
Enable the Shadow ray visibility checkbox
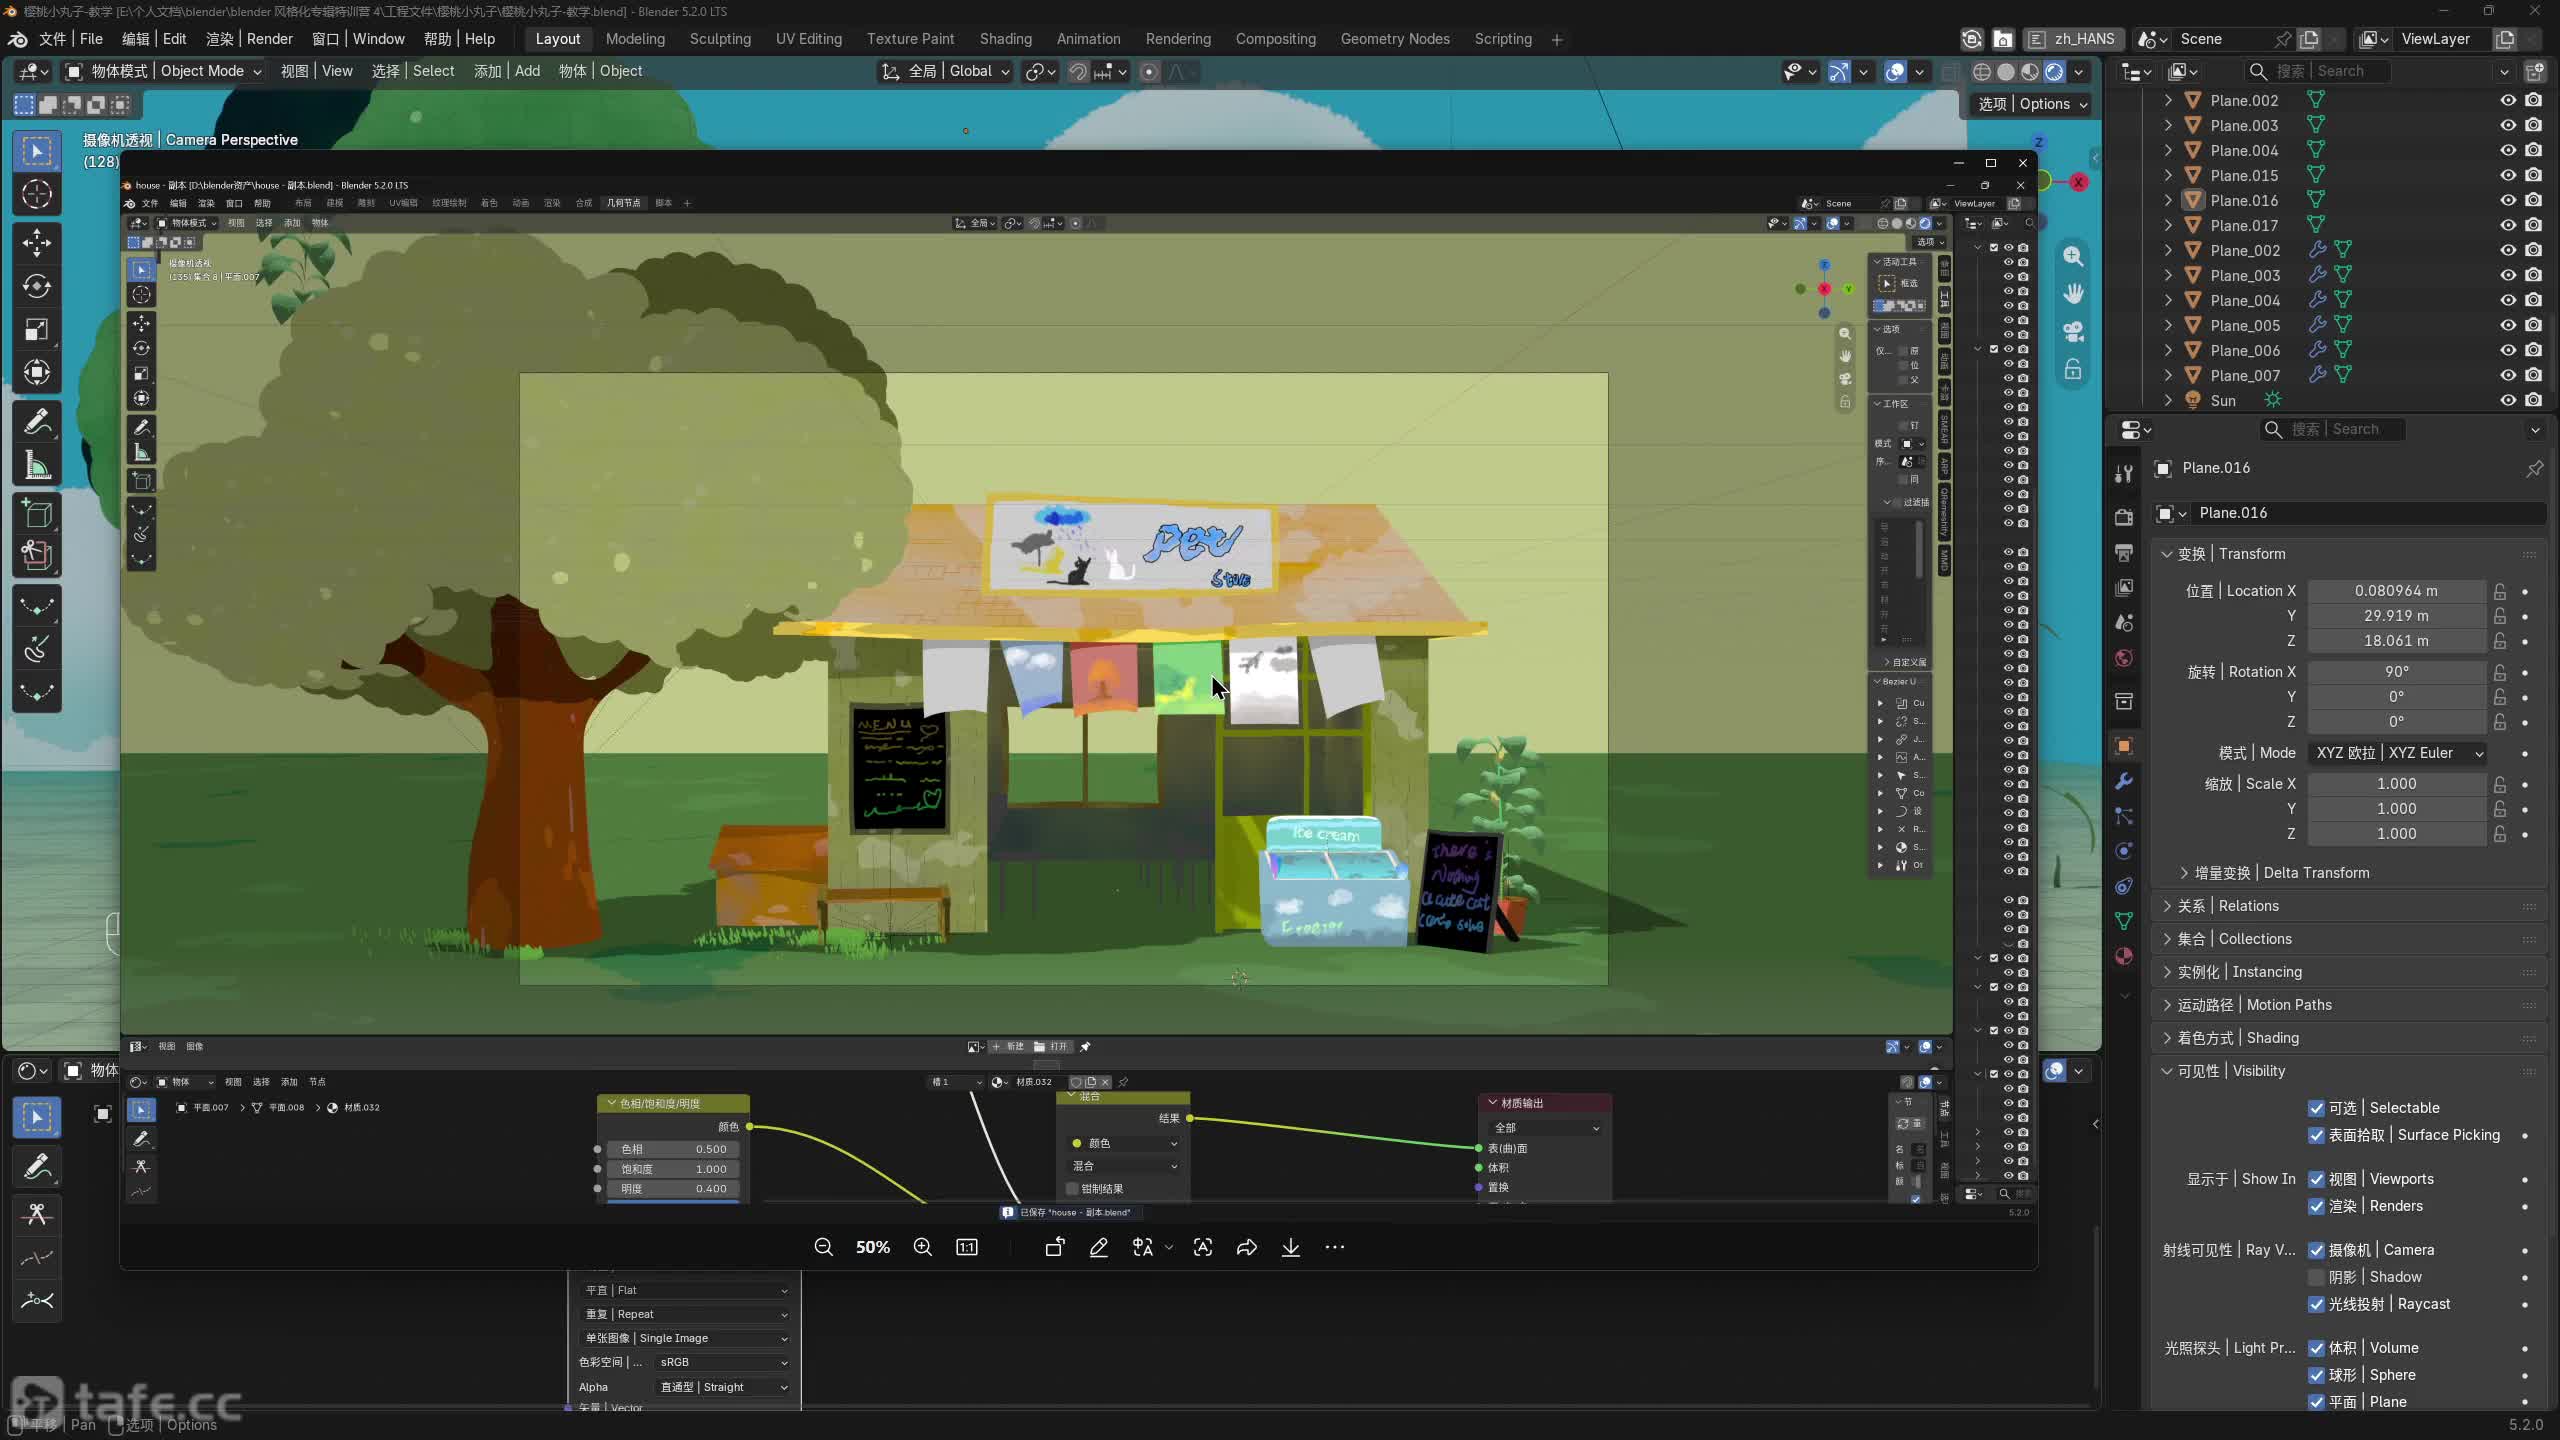pyautogui.click(x=2316, y=1277)
